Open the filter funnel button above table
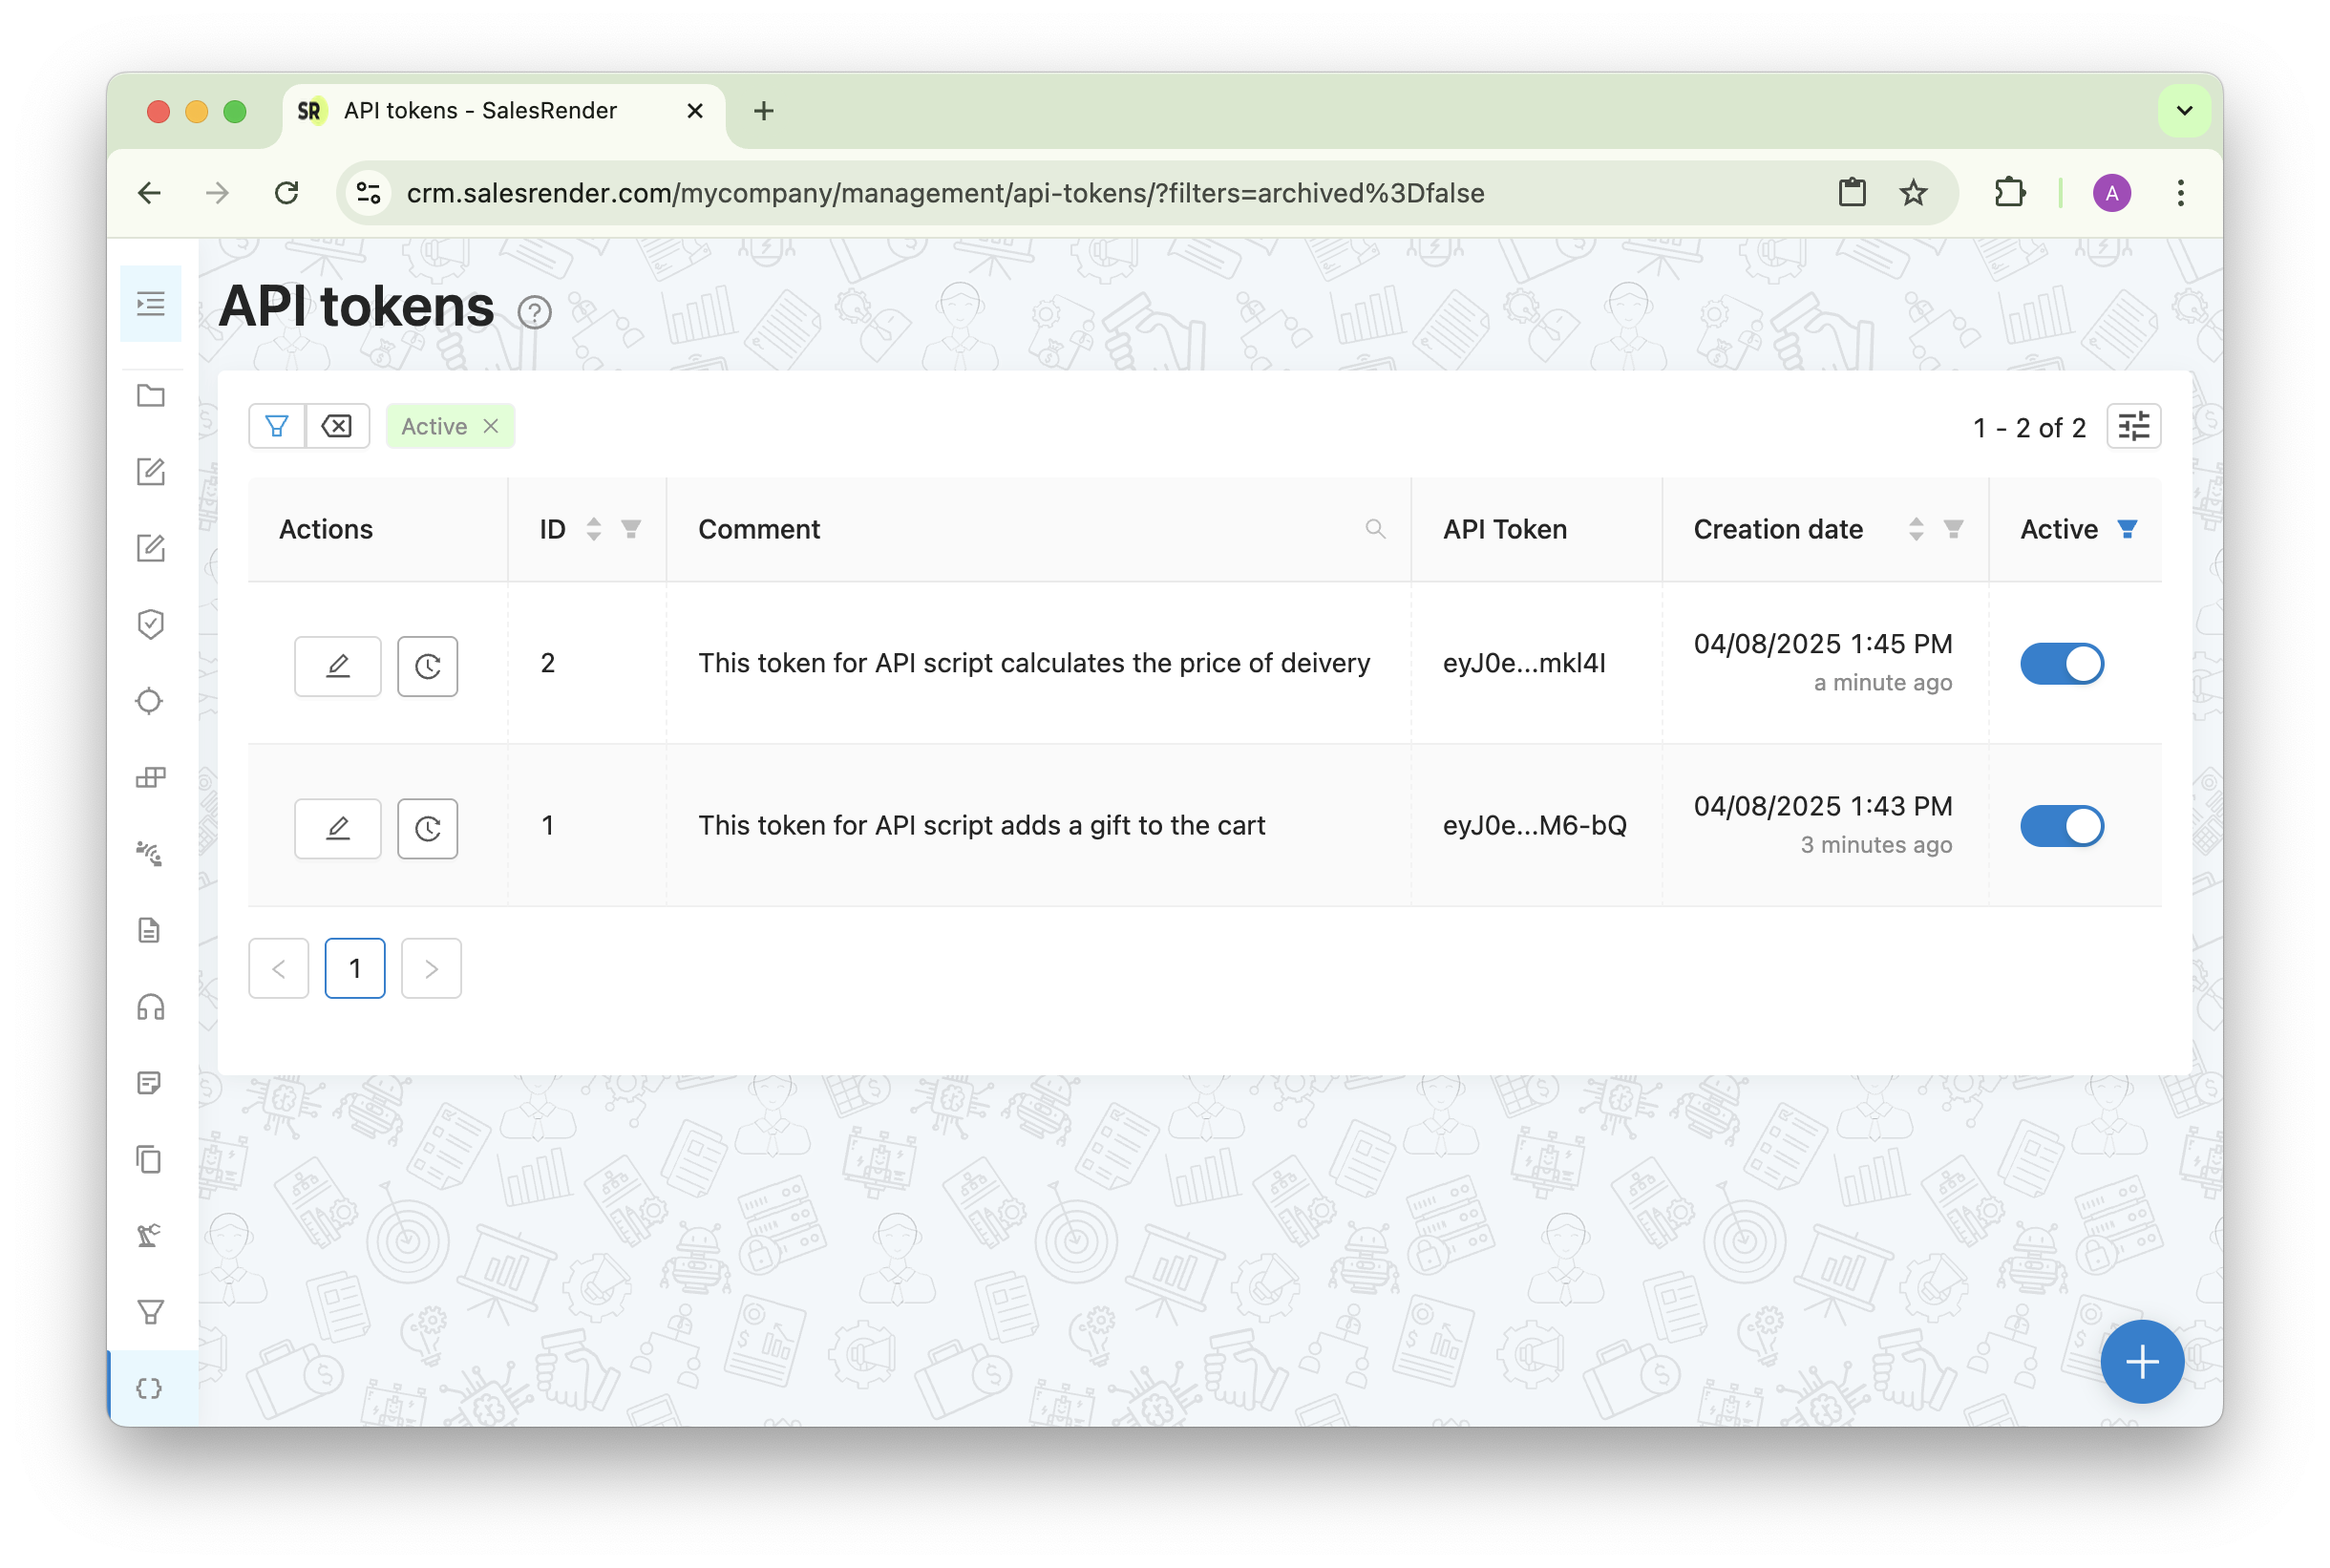The height and width of the screenshot is (1568, 2330). [277, 426]
